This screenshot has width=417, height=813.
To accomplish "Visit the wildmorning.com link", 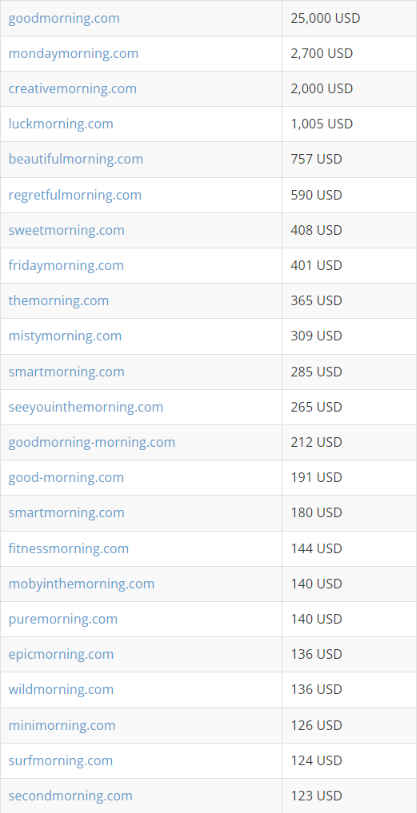I will (x=61, y=690).
